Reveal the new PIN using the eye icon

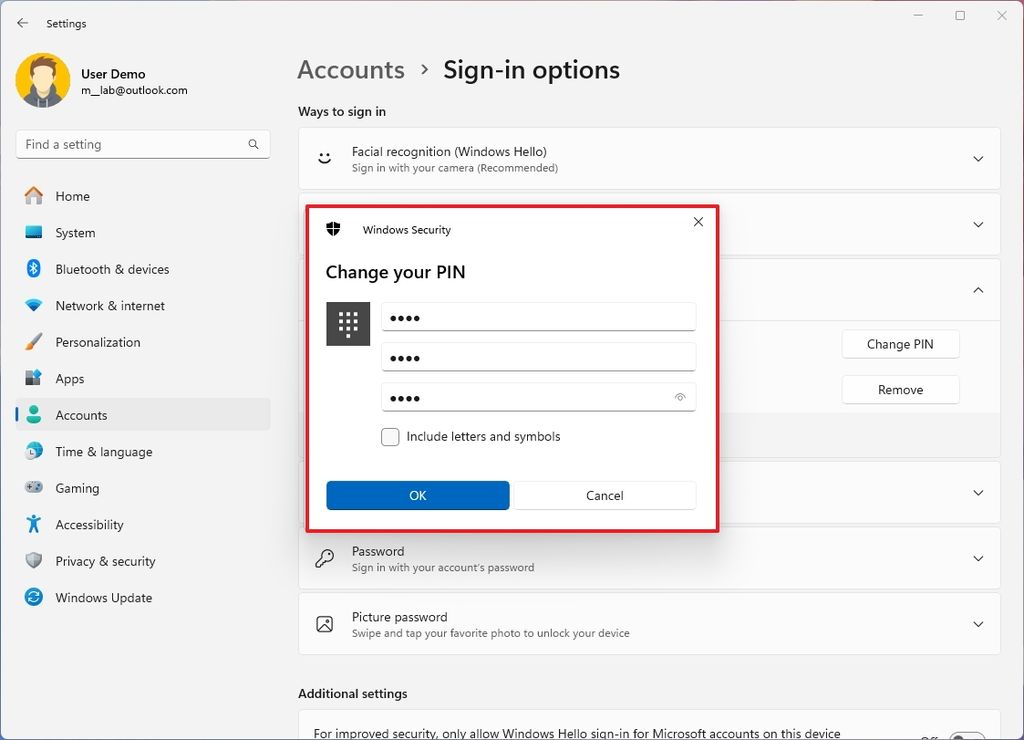(680, 397)
